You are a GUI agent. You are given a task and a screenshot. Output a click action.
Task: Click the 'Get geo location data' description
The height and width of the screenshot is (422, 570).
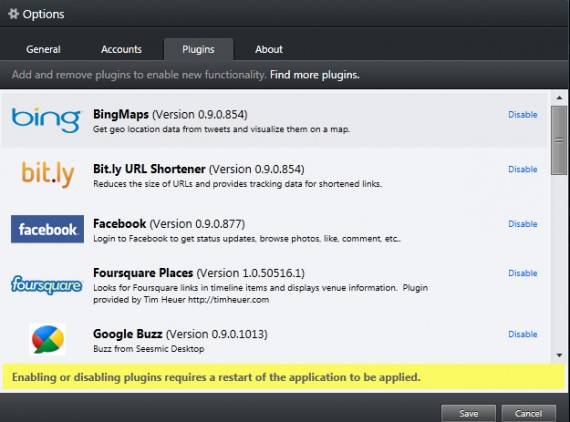coord(221,129)
